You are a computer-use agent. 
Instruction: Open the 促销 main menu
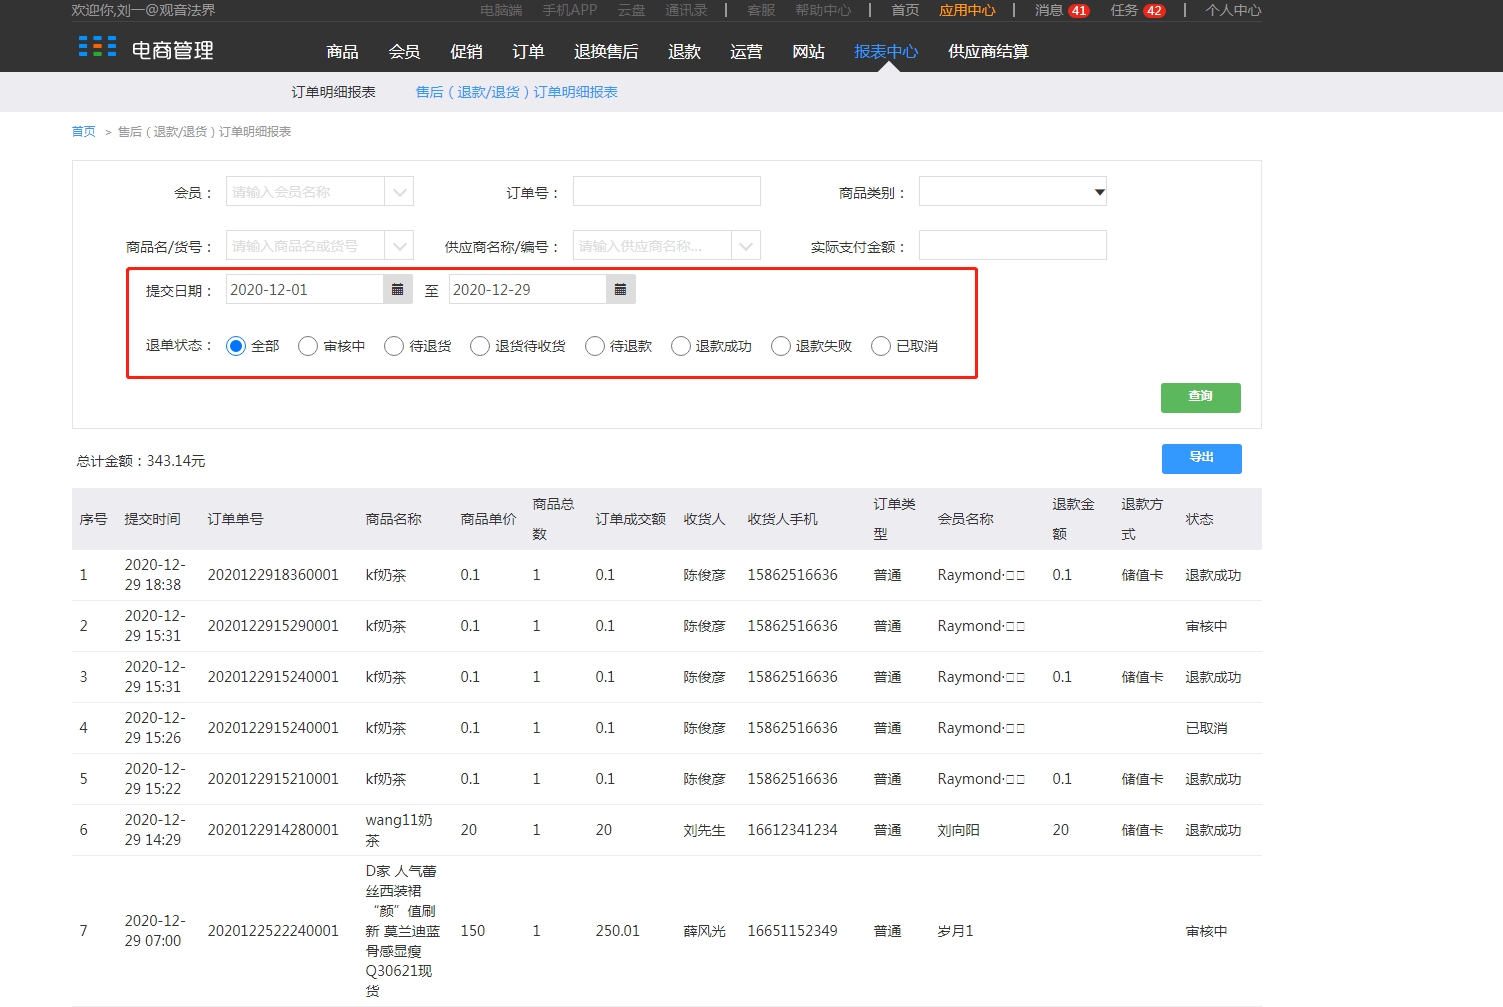tap(466, 51)
